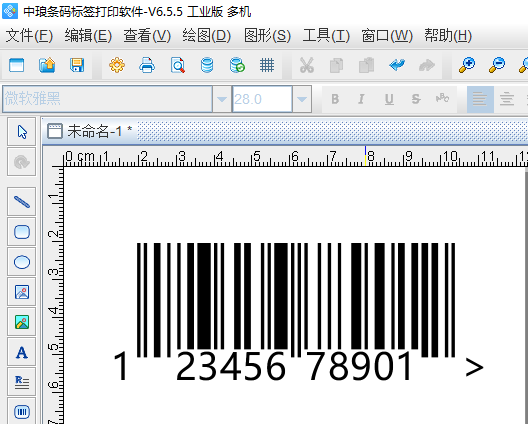Open an existing label file

pos(47,65)
